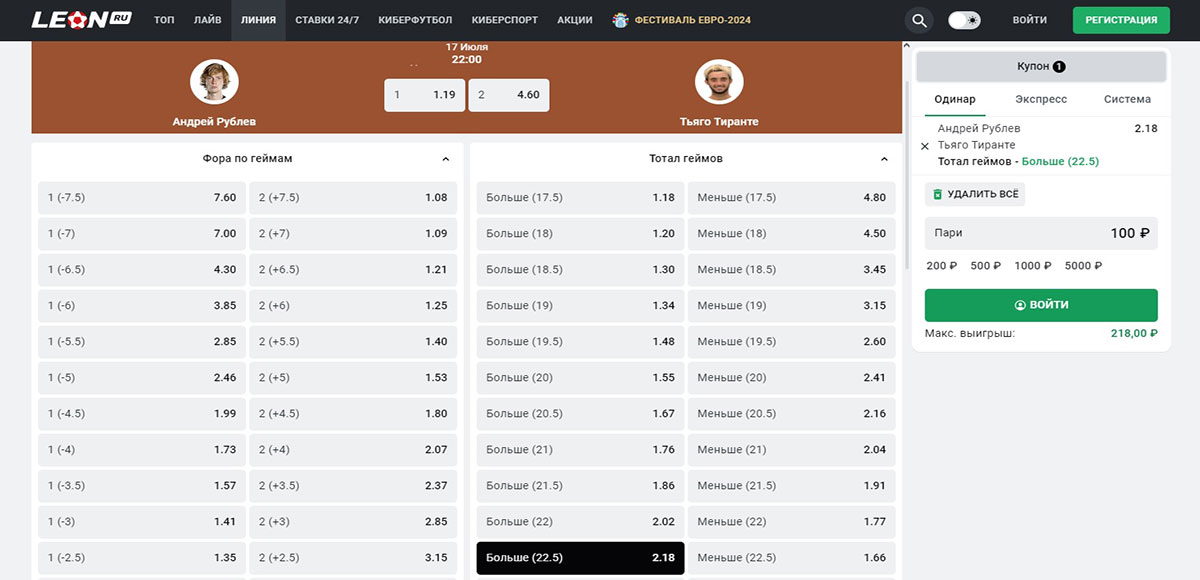Deselect highlighted Больше (22.5) at 2.18
Viewport: 1200px width, 580px height.
581,558
